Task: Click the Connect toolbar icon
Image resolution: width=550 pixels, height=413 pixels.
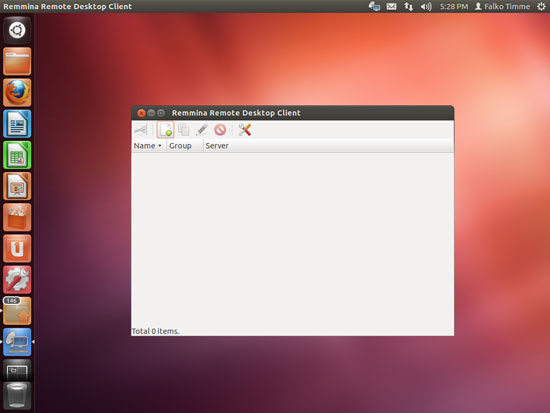Action: (141, 130)
